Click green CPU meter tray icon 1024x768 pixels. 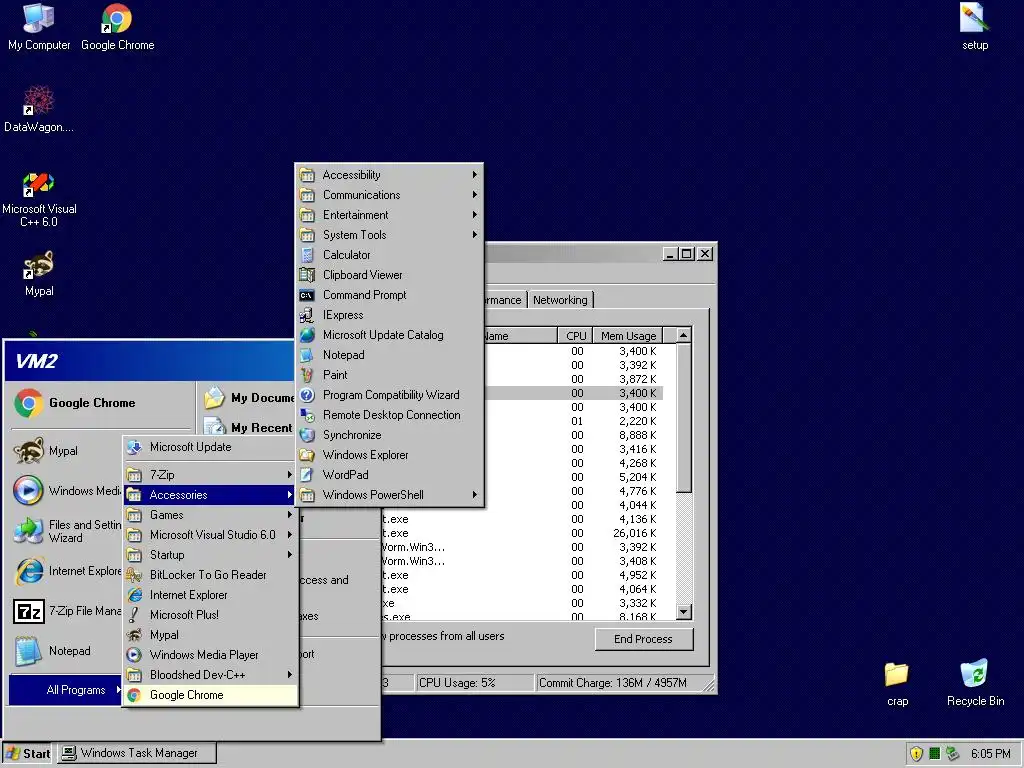tap(935, 754)
